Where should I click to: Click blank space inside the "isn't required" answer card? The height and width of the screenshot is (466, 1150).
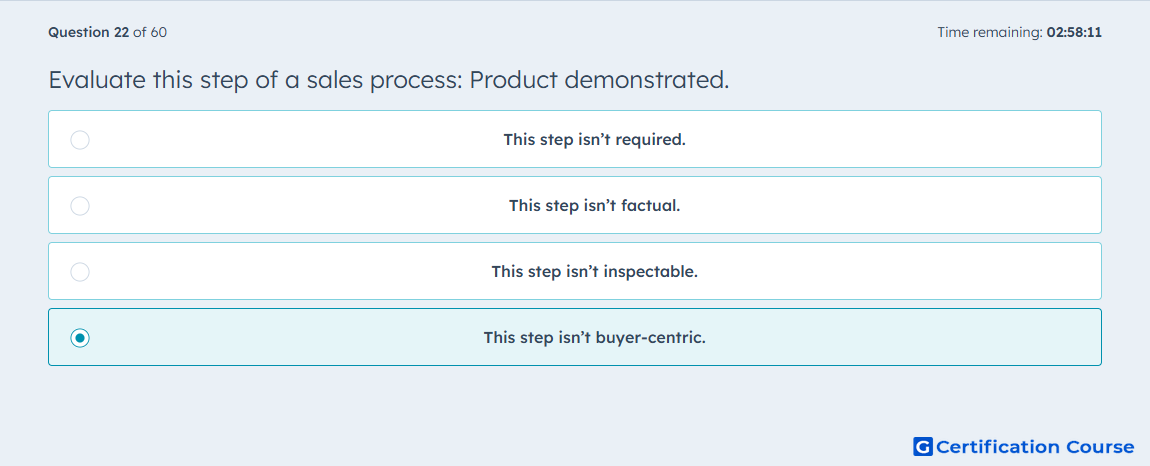(x=880, y=139)
